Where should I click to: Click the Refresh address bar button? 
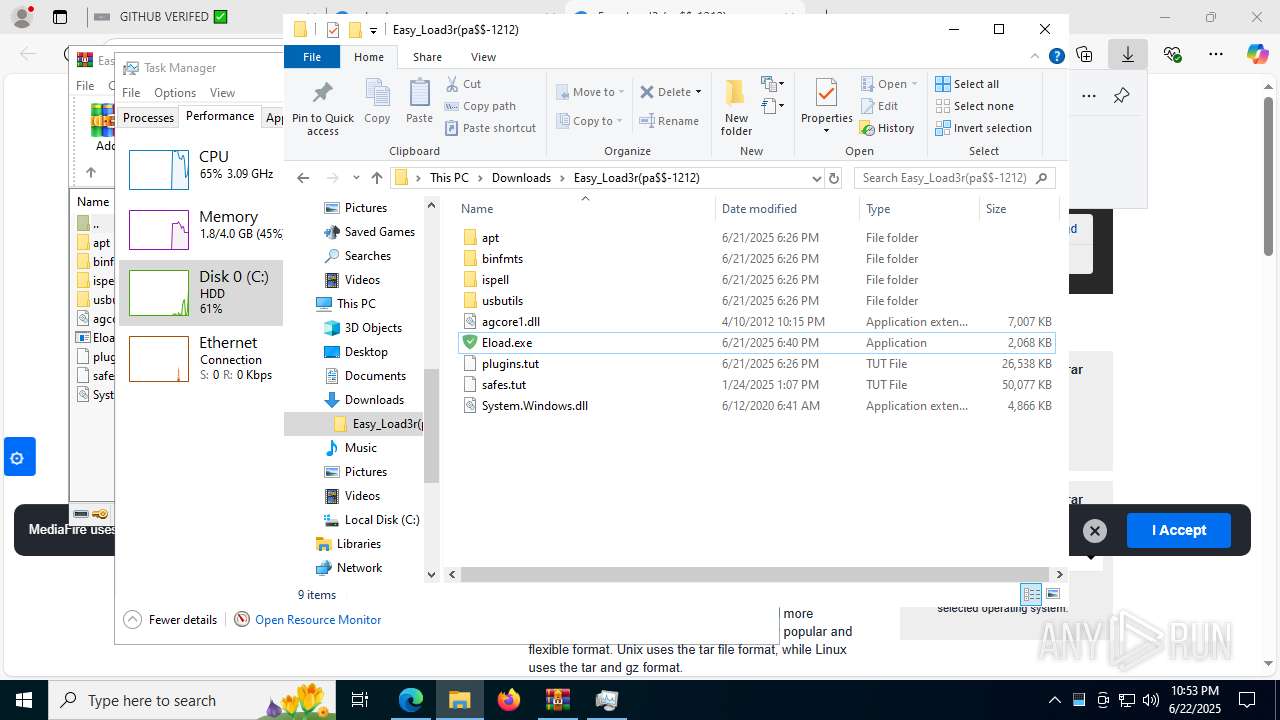point(834,178)
